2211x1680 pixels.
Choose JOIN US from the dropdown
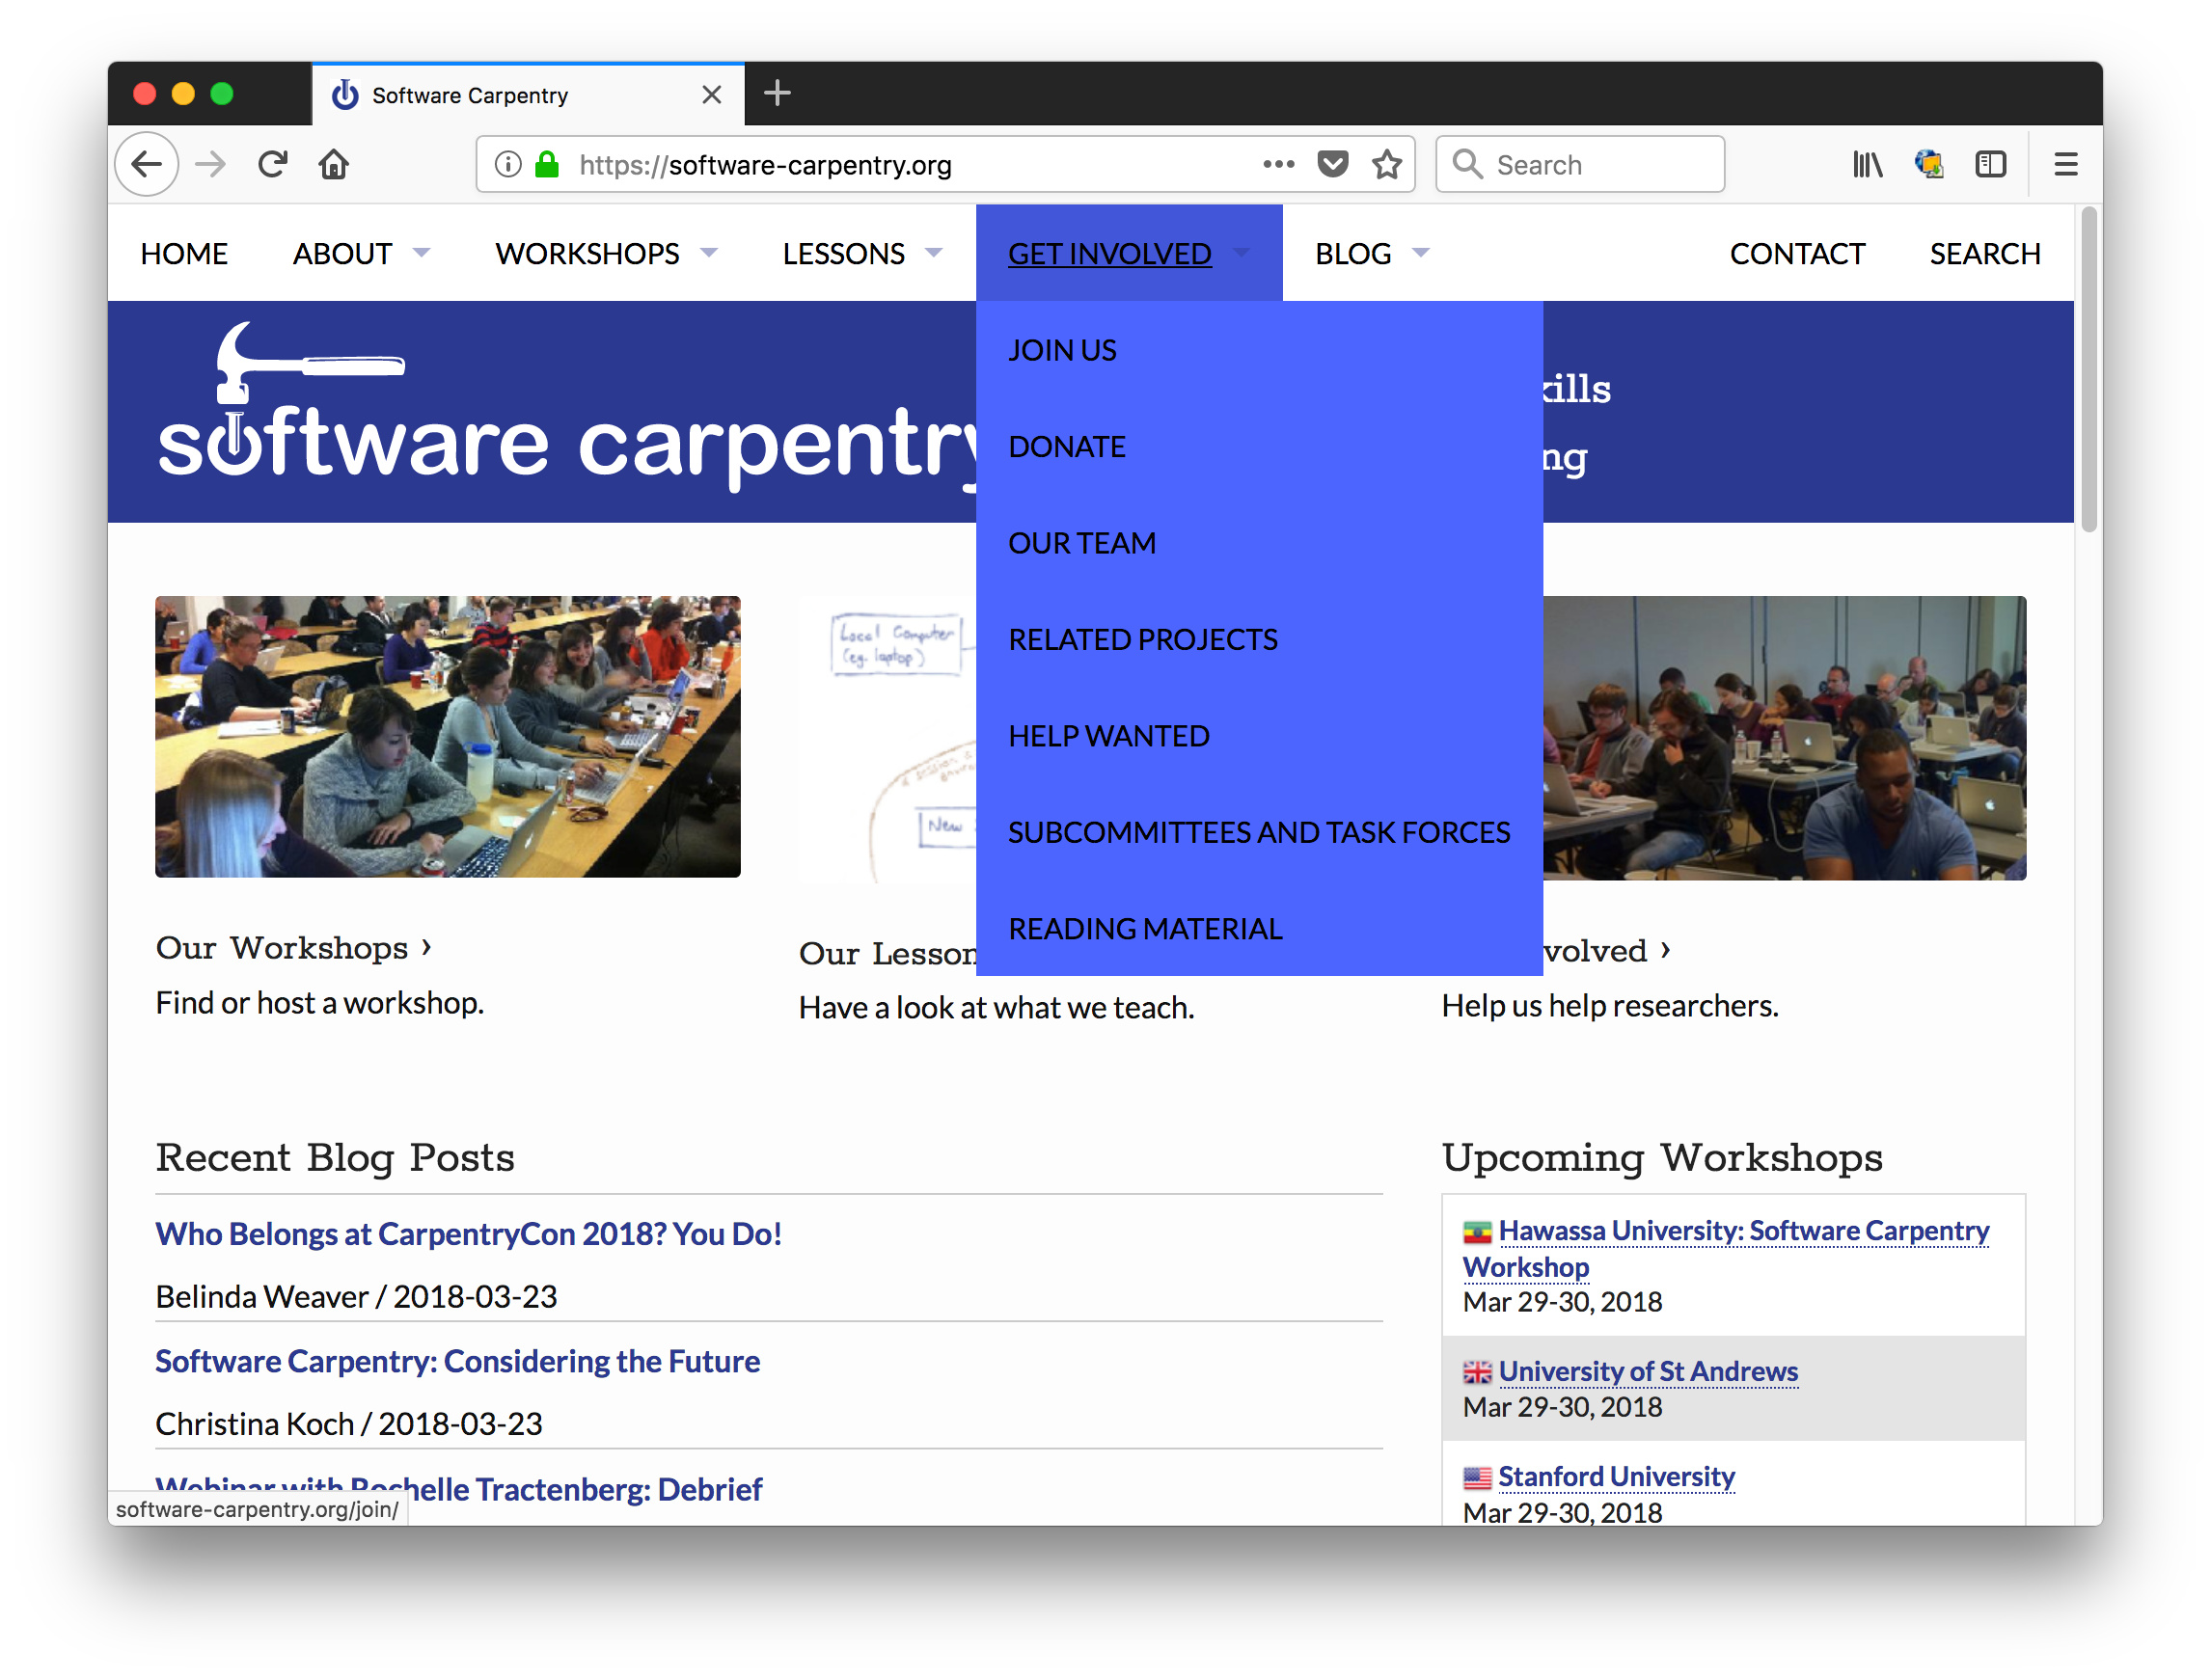(x=1259, y=350)
